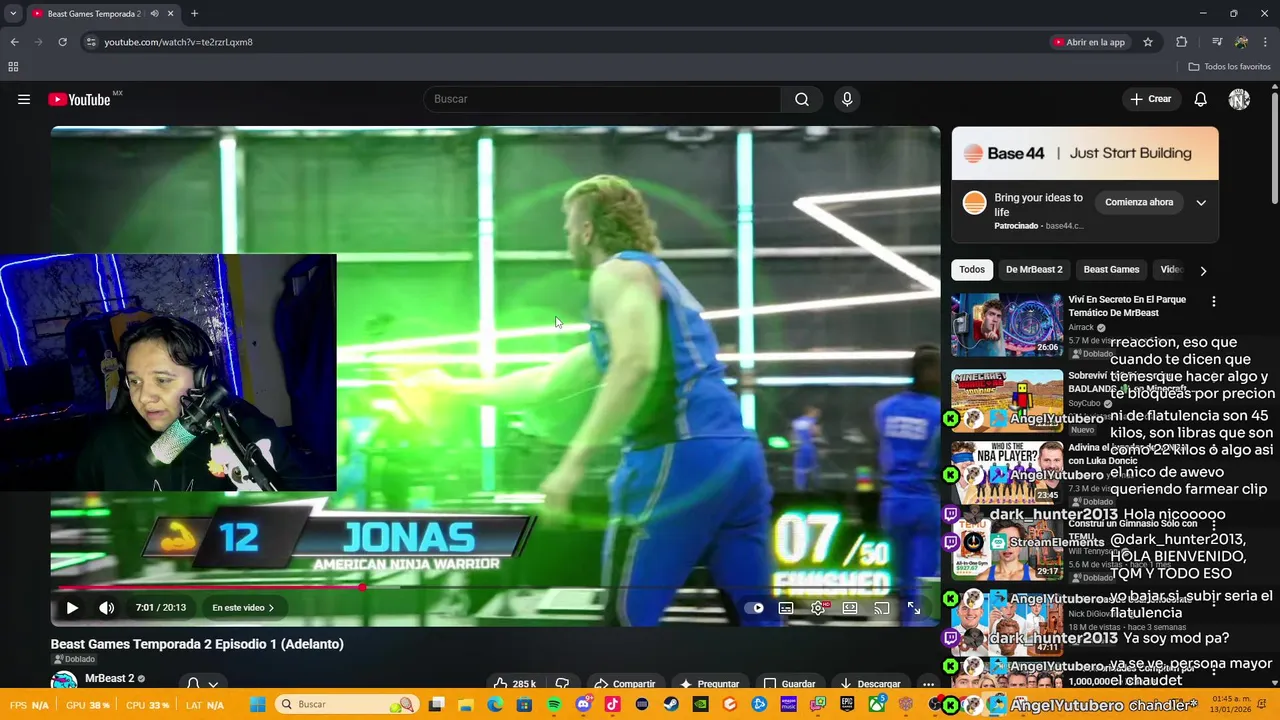
Task: Click the taskbar Buscar search box
Action: (346, 704)
